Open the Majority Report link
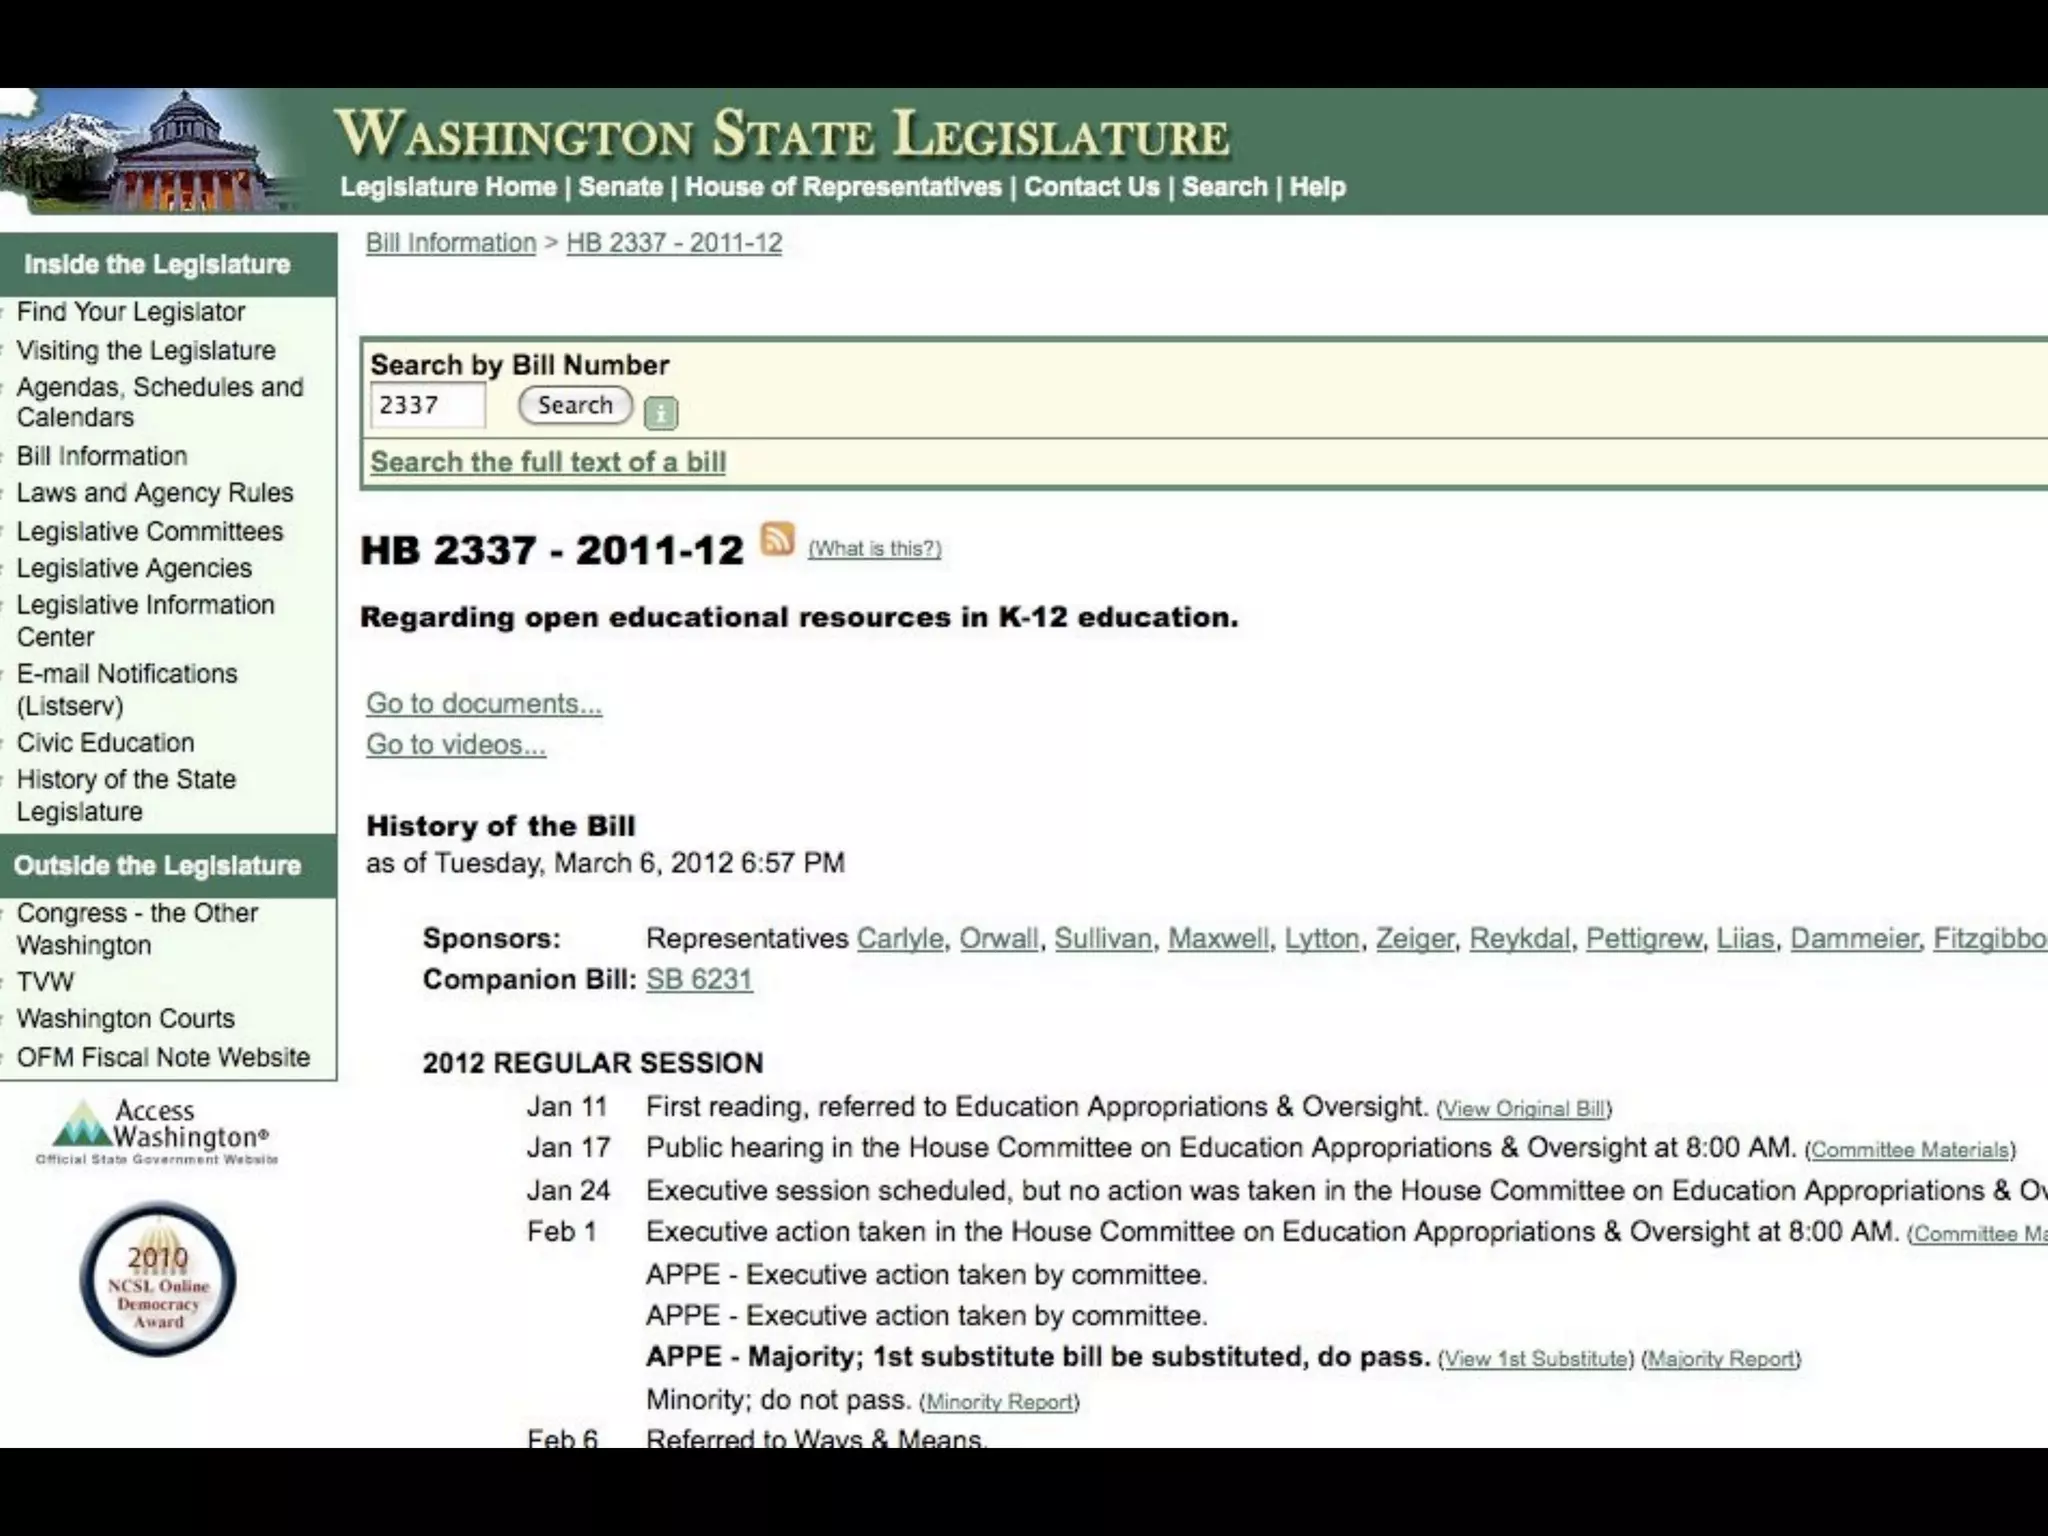 point(1721,1359)
